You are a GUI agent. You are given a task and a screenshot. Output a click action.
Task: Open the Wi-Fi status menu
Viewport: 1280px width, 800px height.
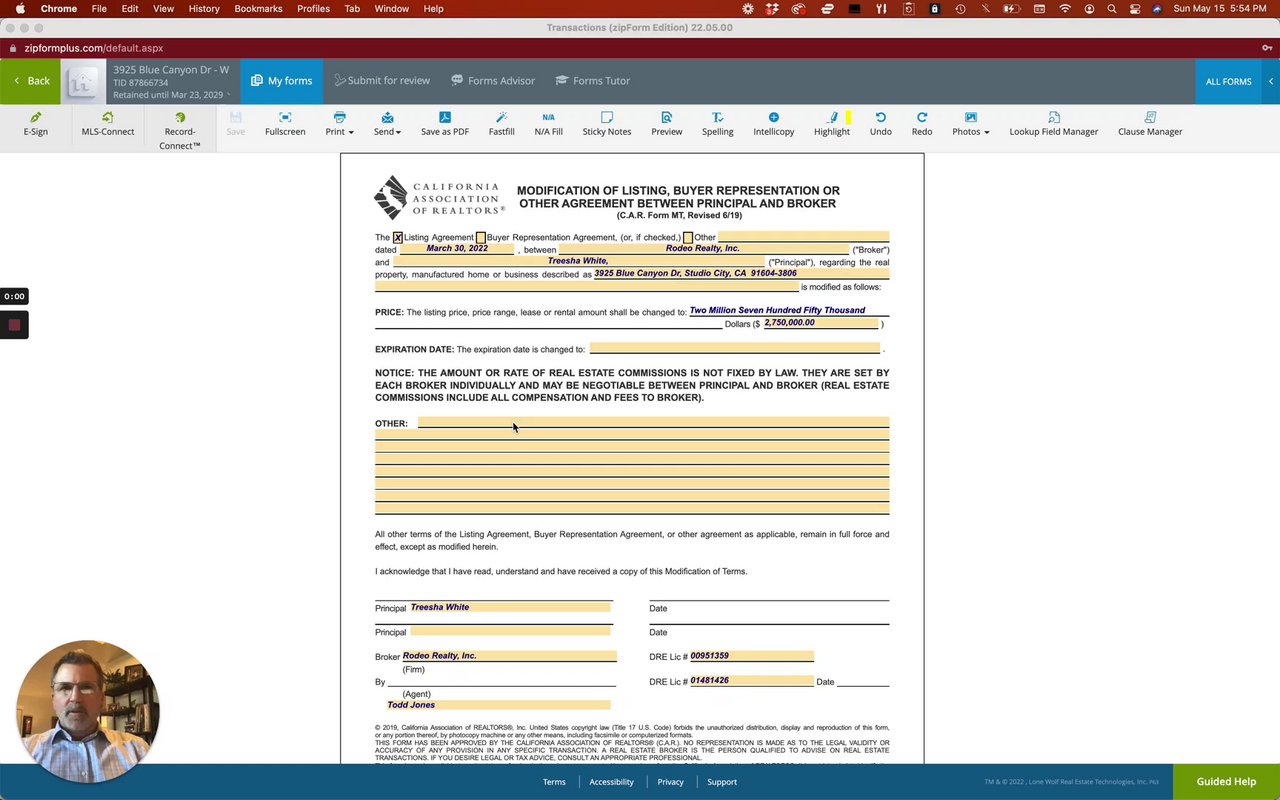click(x=1065, y=9)
